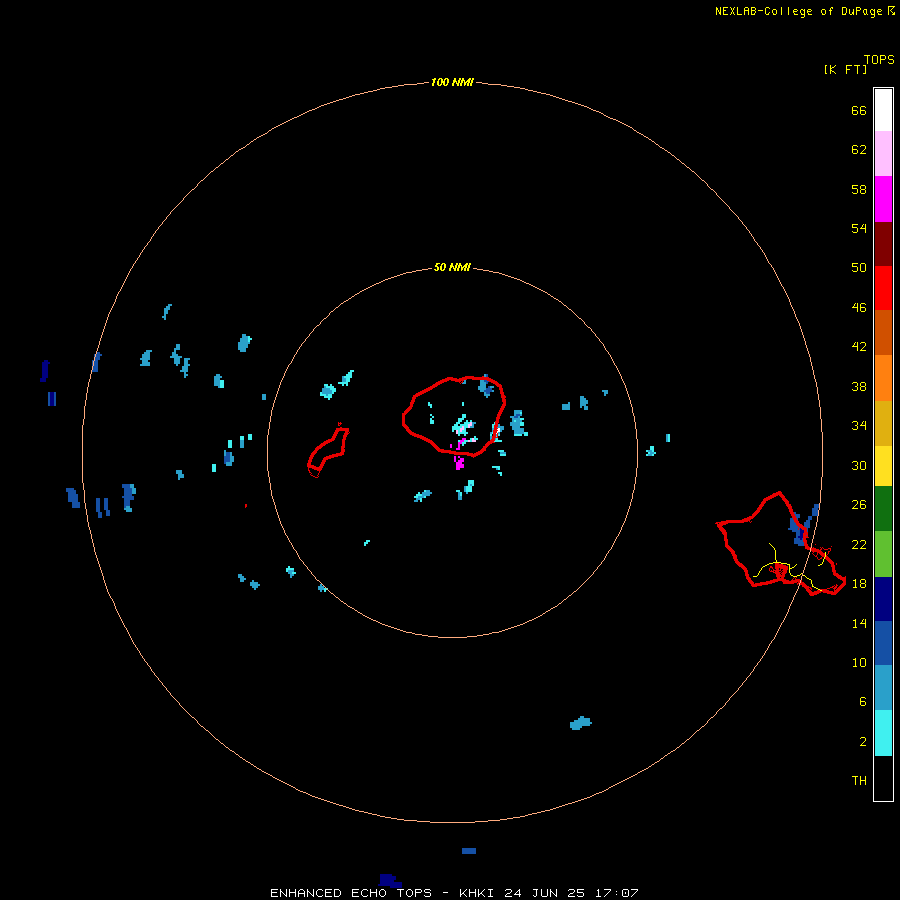This screenshot has width=900, height=900.
Task: Click the small red Niihau island outline
Action: pyautogui.click(x=328, y=452)
